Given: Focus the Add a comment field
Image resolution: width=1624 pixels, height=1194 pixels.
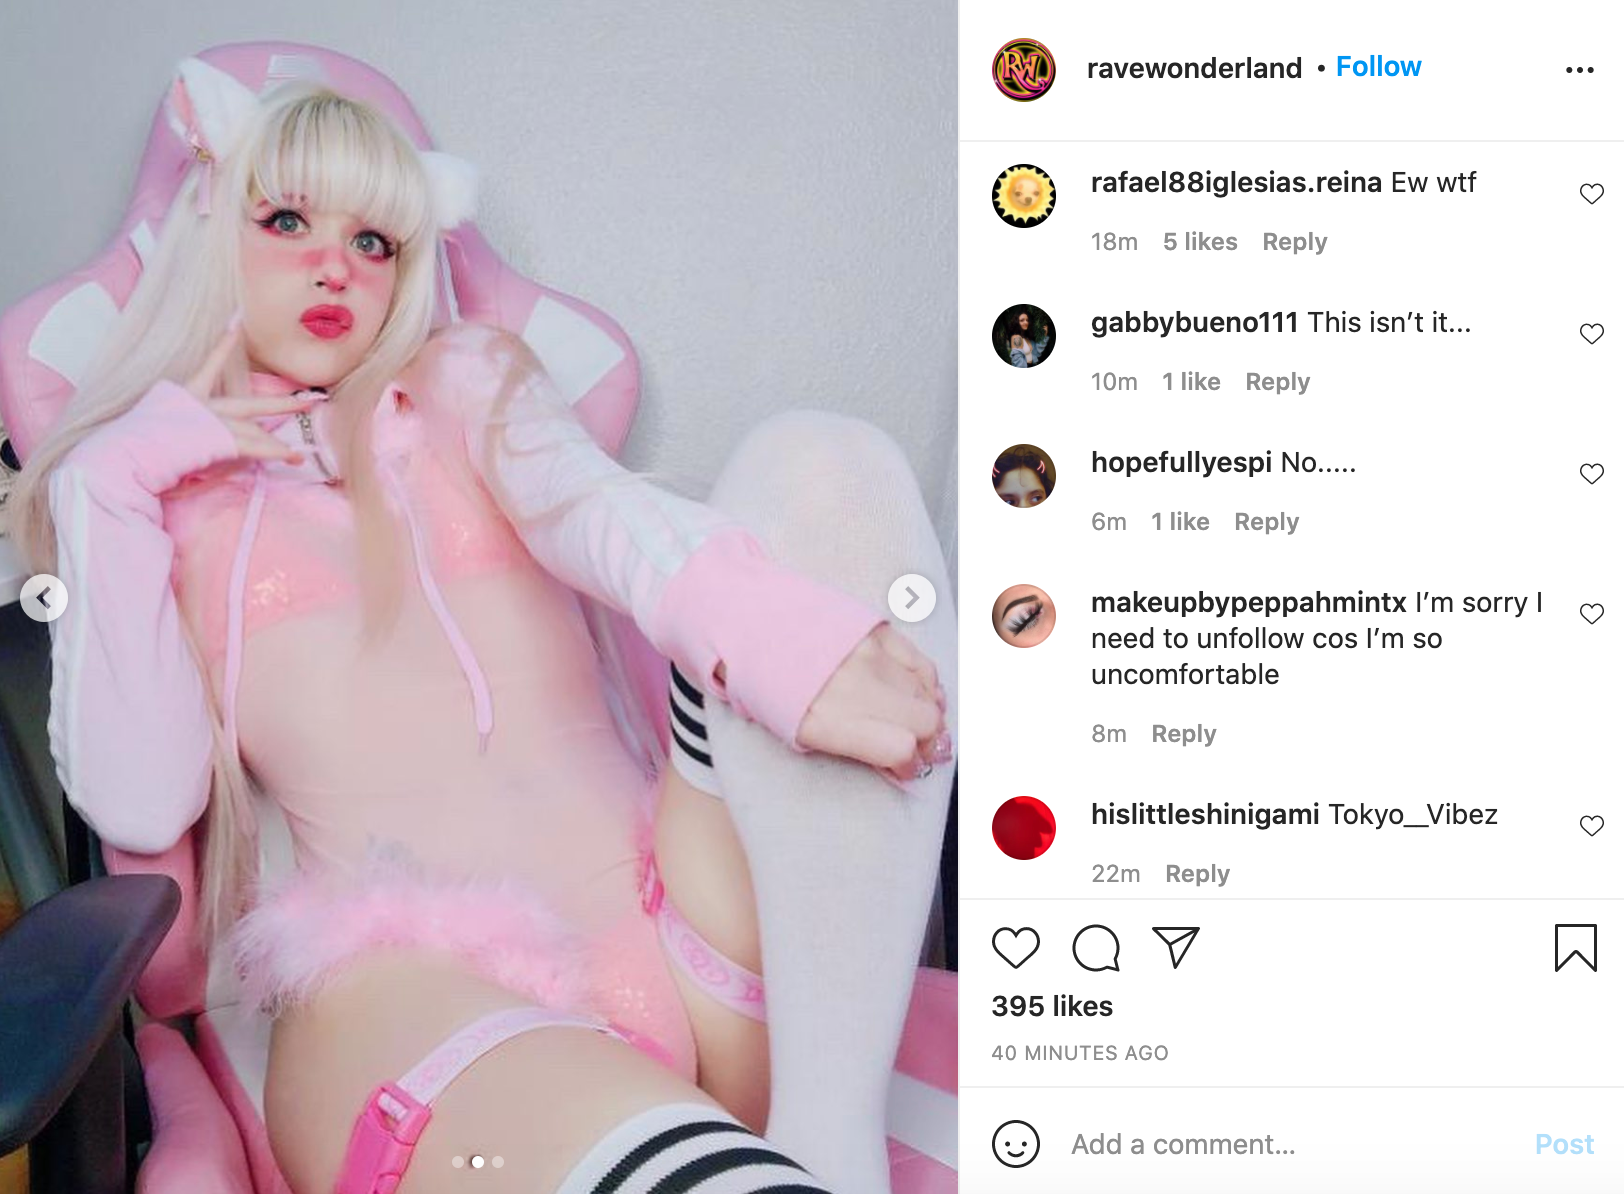Looking at the screenshot, I should (1290, 1144).
